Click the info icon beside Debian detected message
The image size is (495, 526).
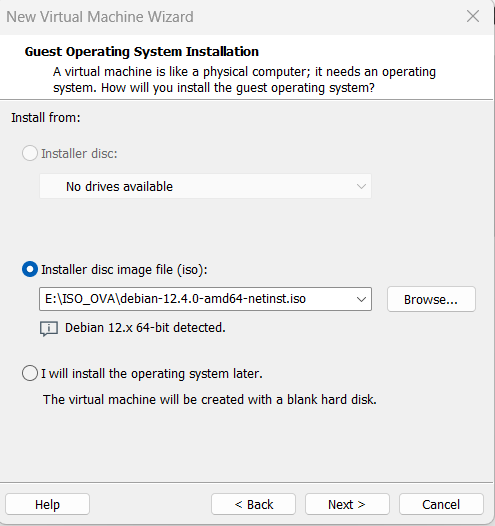[x=49, y=328]
